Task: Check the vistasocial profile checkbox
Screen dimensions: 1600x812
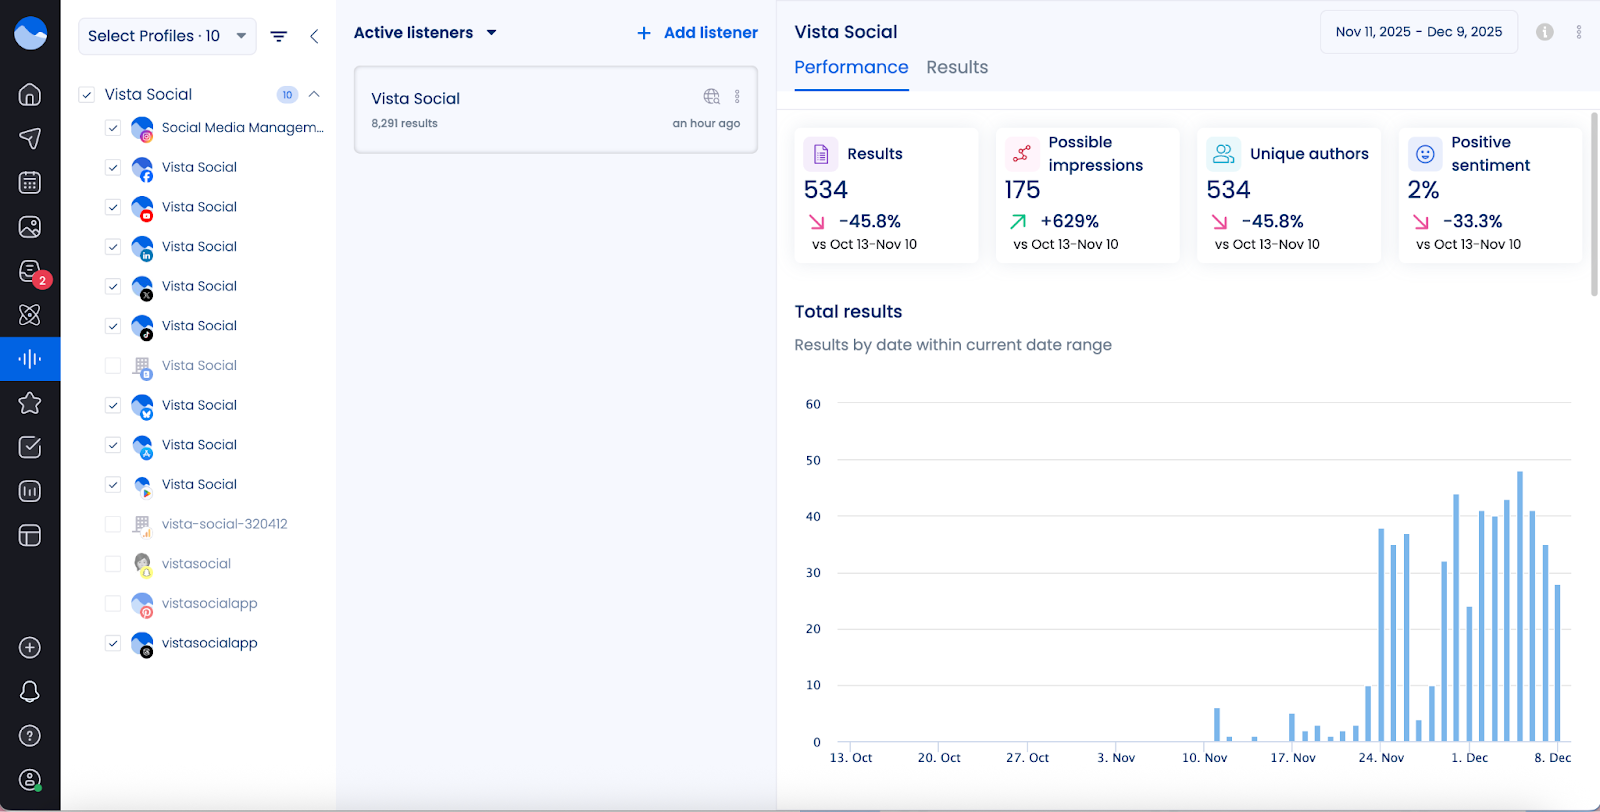Action: coord(113,564)
